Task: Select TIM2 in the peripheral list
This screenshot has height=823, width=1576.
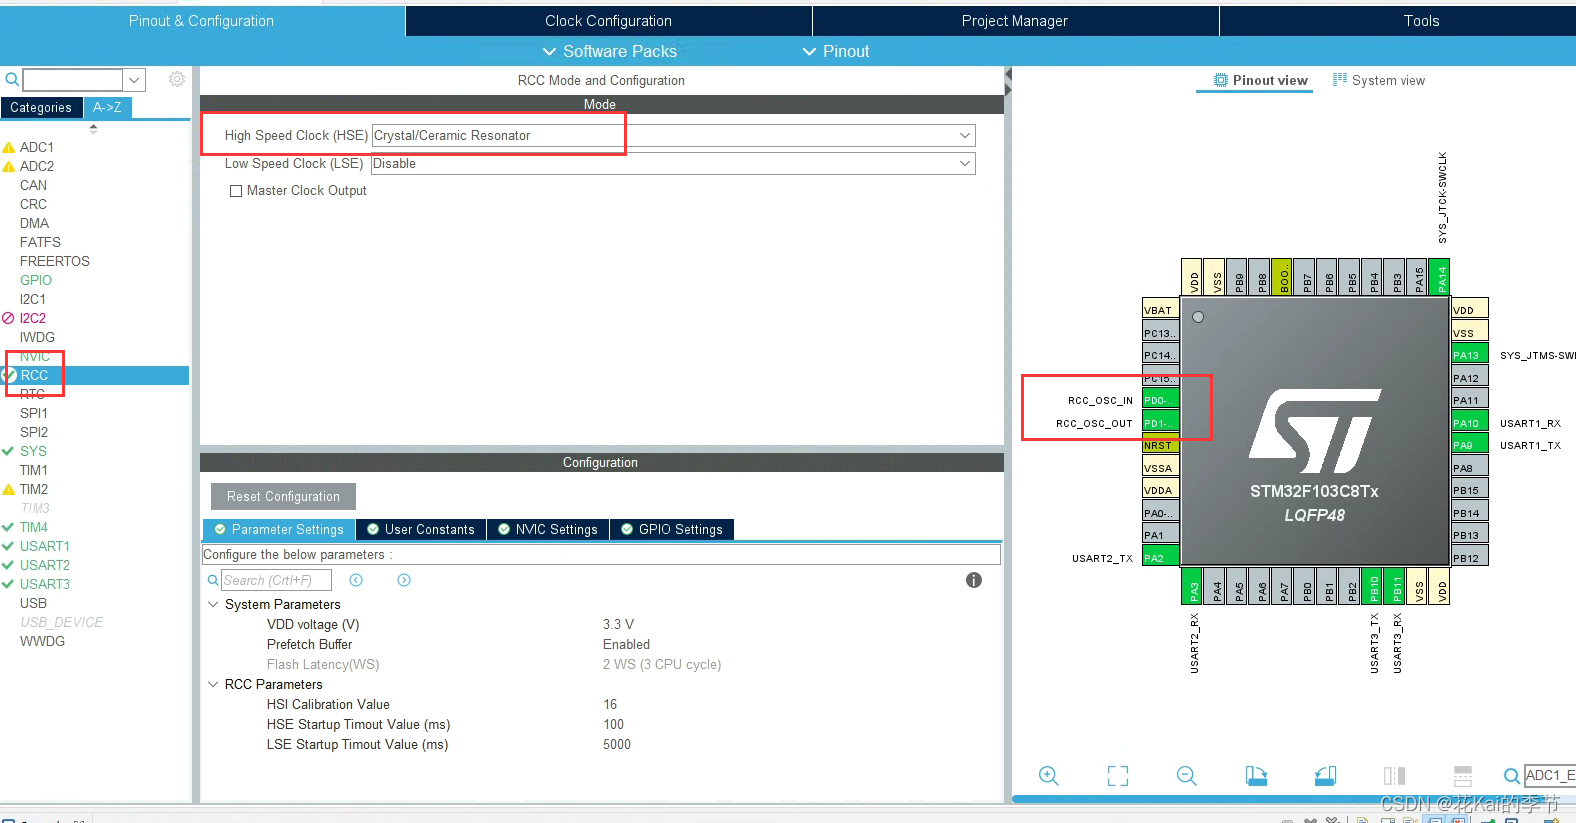Action: click(34, 489)
